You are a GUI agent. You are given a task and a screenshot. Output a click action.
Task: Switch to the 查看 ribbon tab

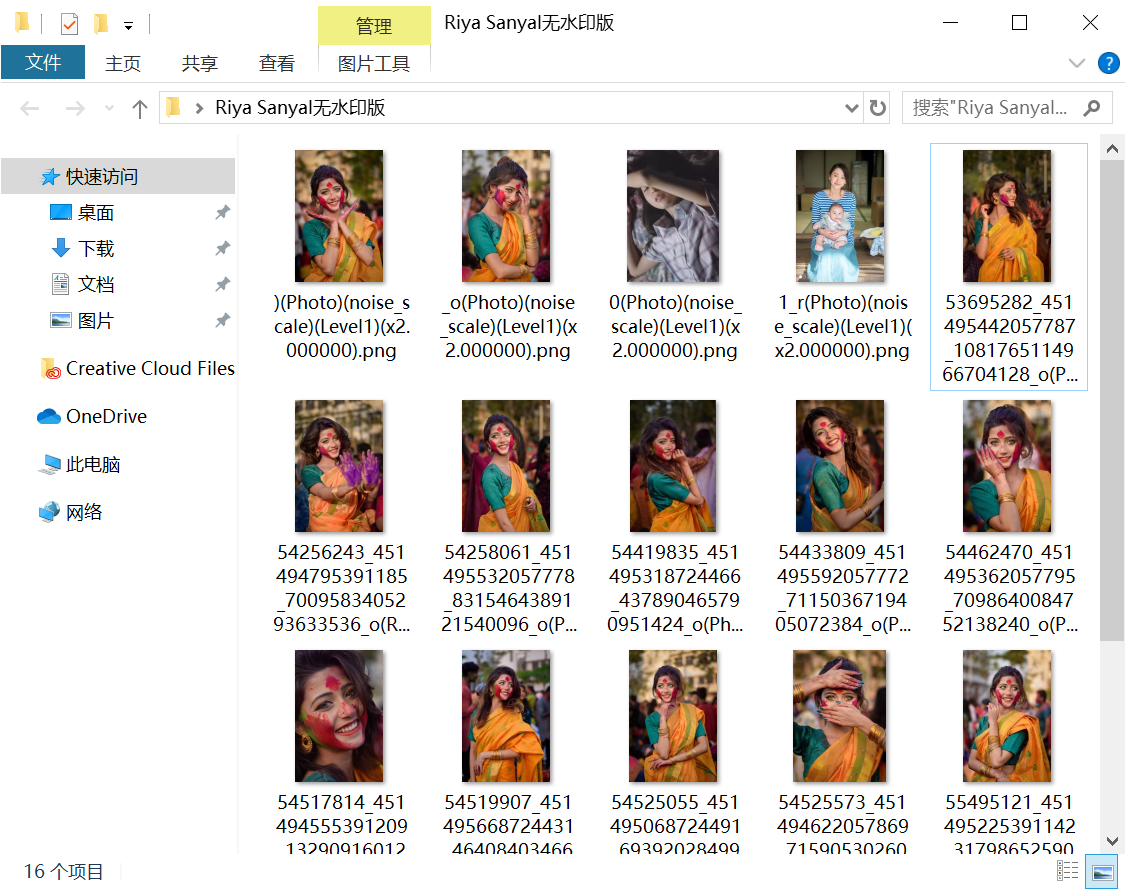point(277,63)
